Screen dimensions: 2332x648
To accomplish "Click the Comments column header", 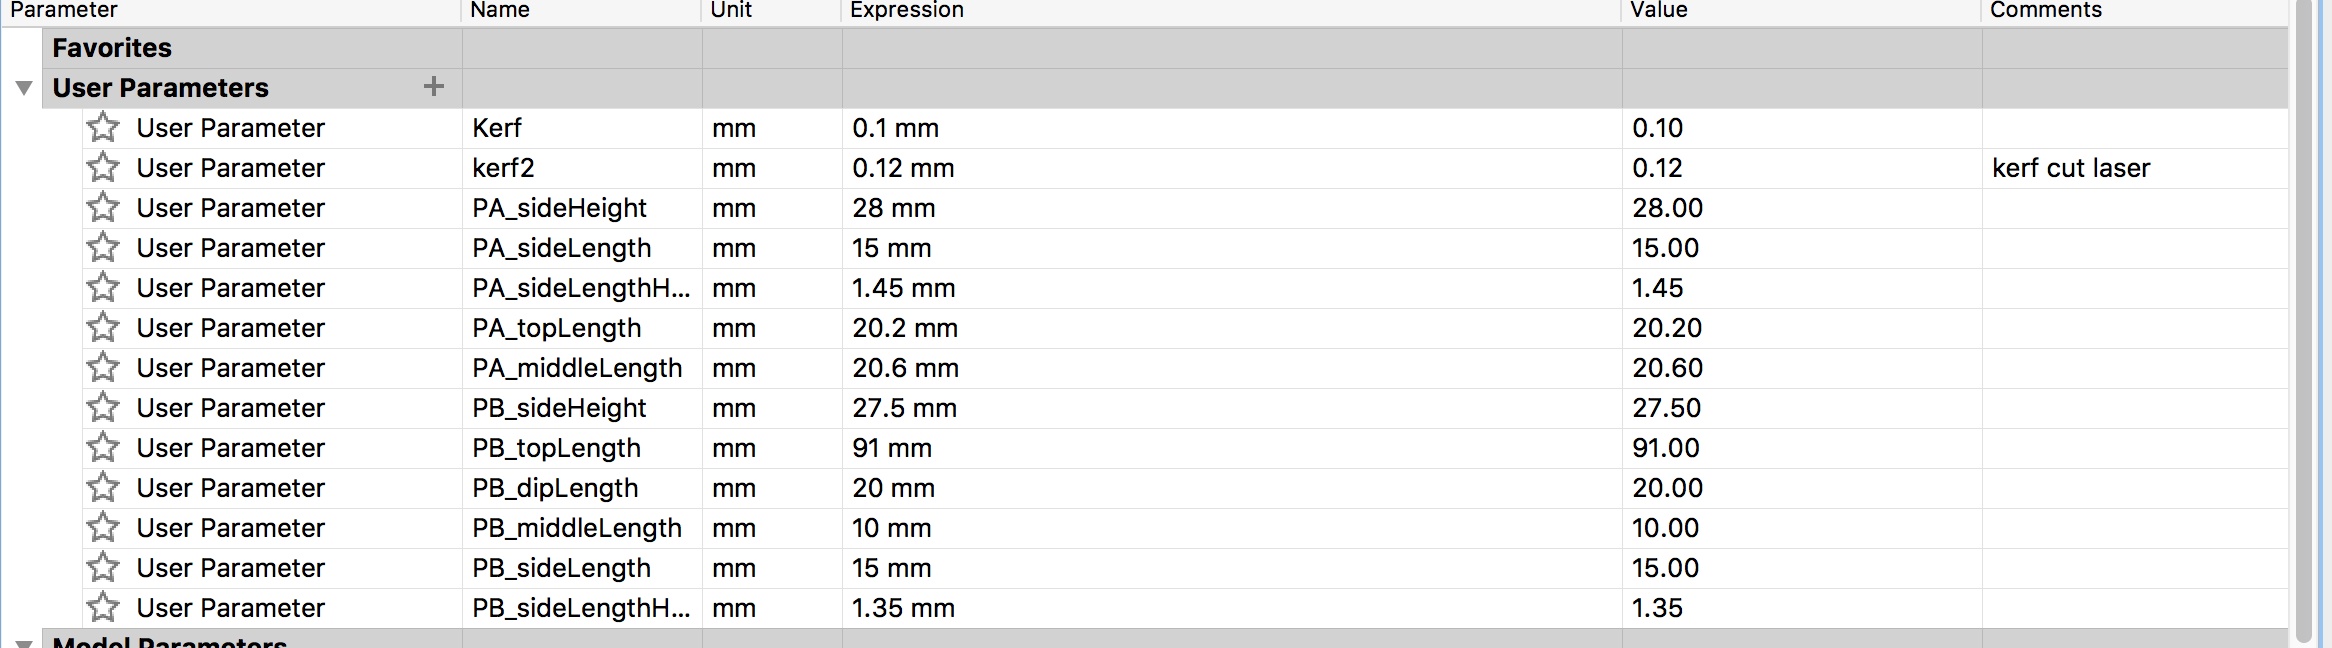I will [x=2046, y=10].
